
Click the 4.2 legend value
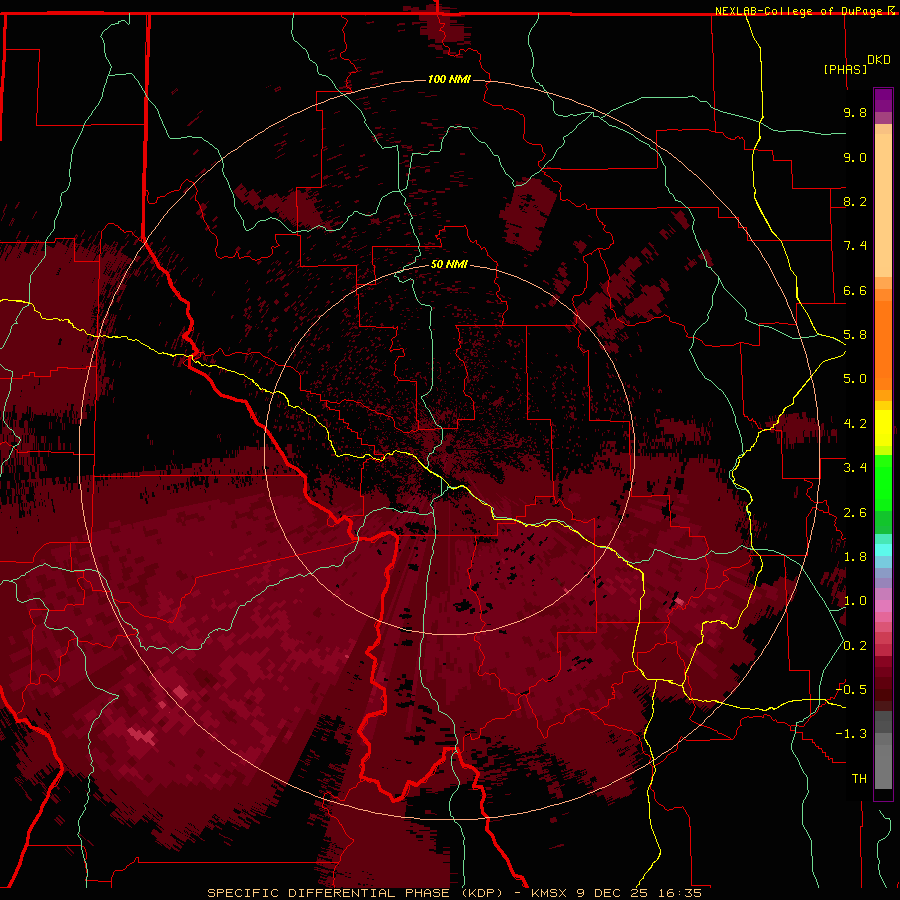pyautogui.click(x=855, y=424)
